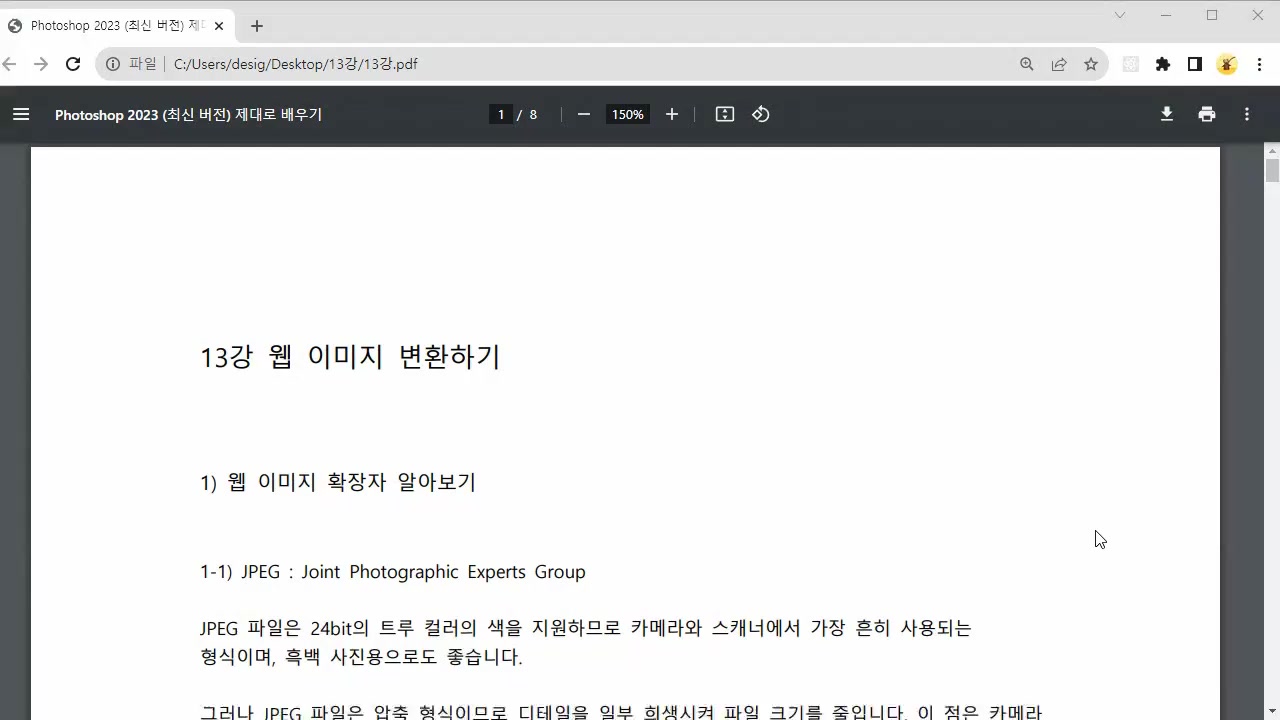1280x720 pixels.
Task: Select the Photoshop 2023 tutorial tab
Action: coord(110,25)
